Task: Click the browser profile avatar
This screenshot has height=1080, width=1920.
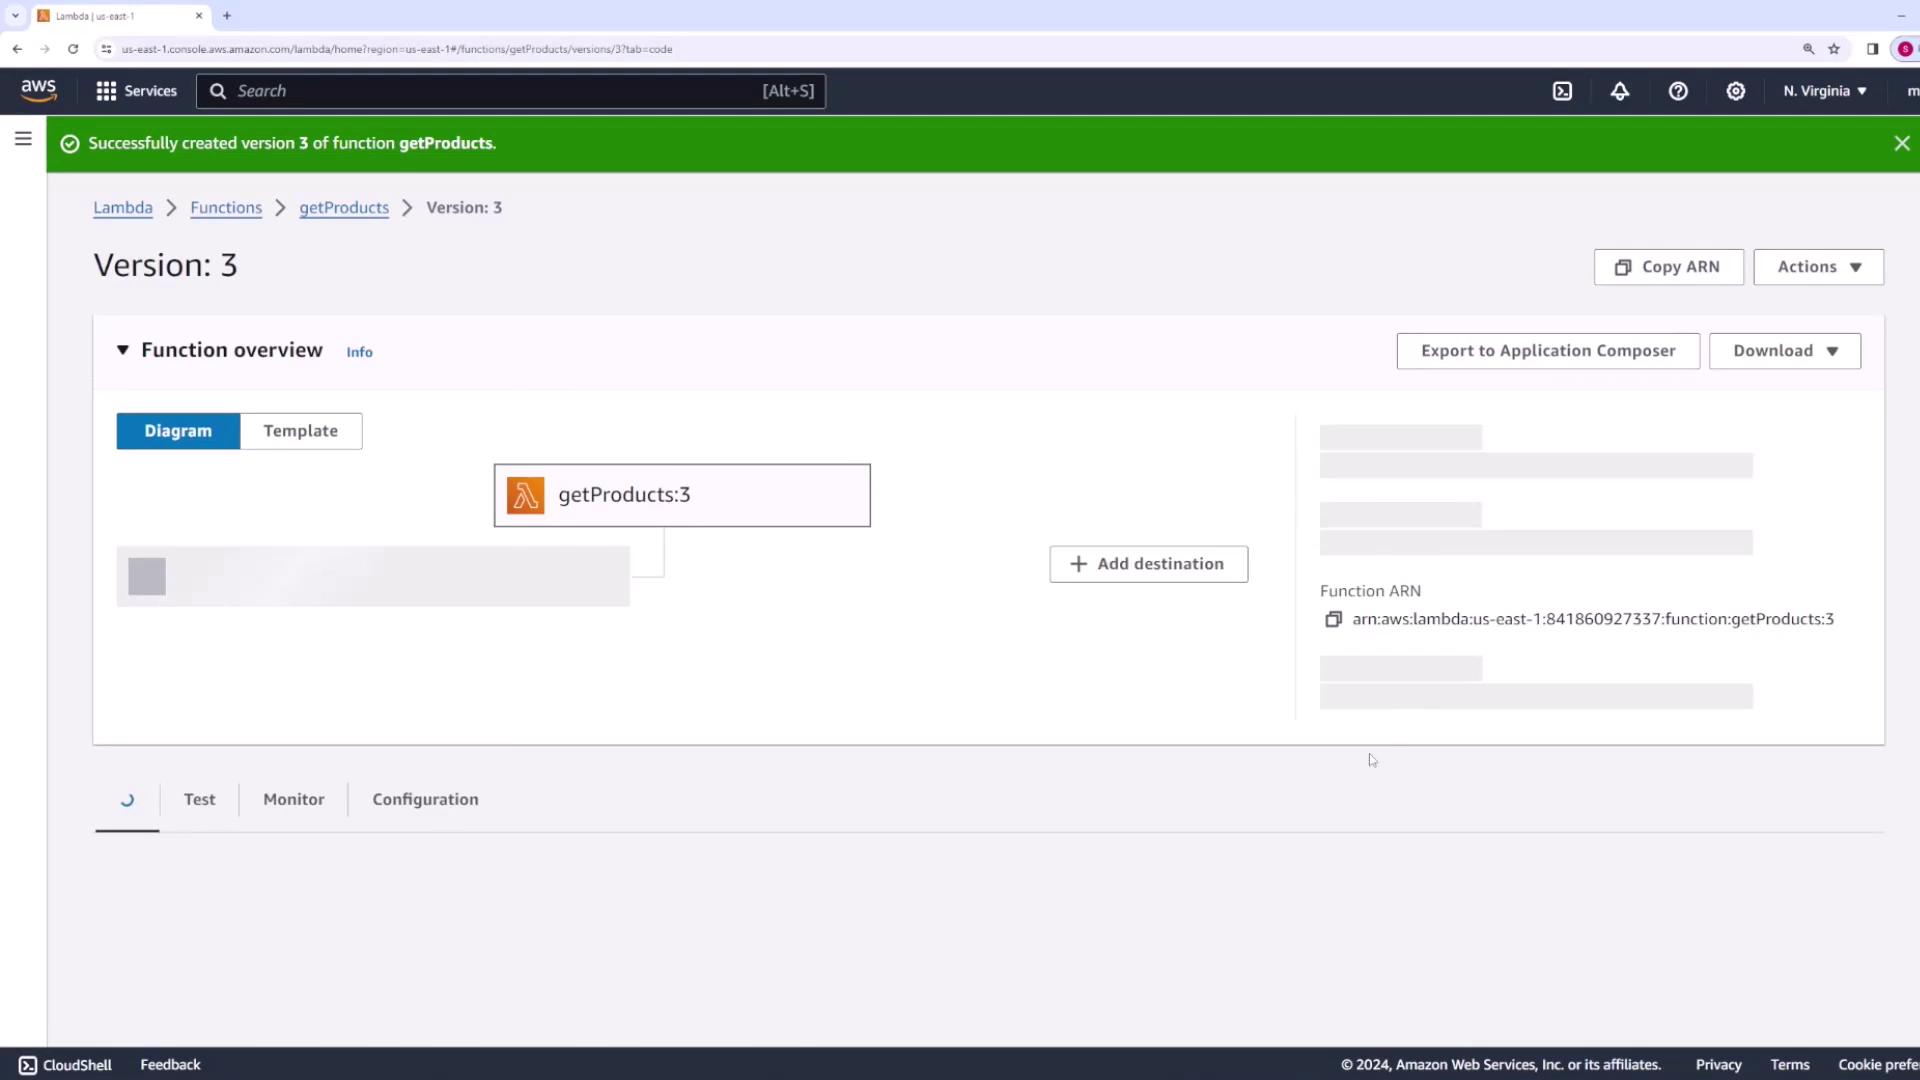Action: [x=1905, y=49]
